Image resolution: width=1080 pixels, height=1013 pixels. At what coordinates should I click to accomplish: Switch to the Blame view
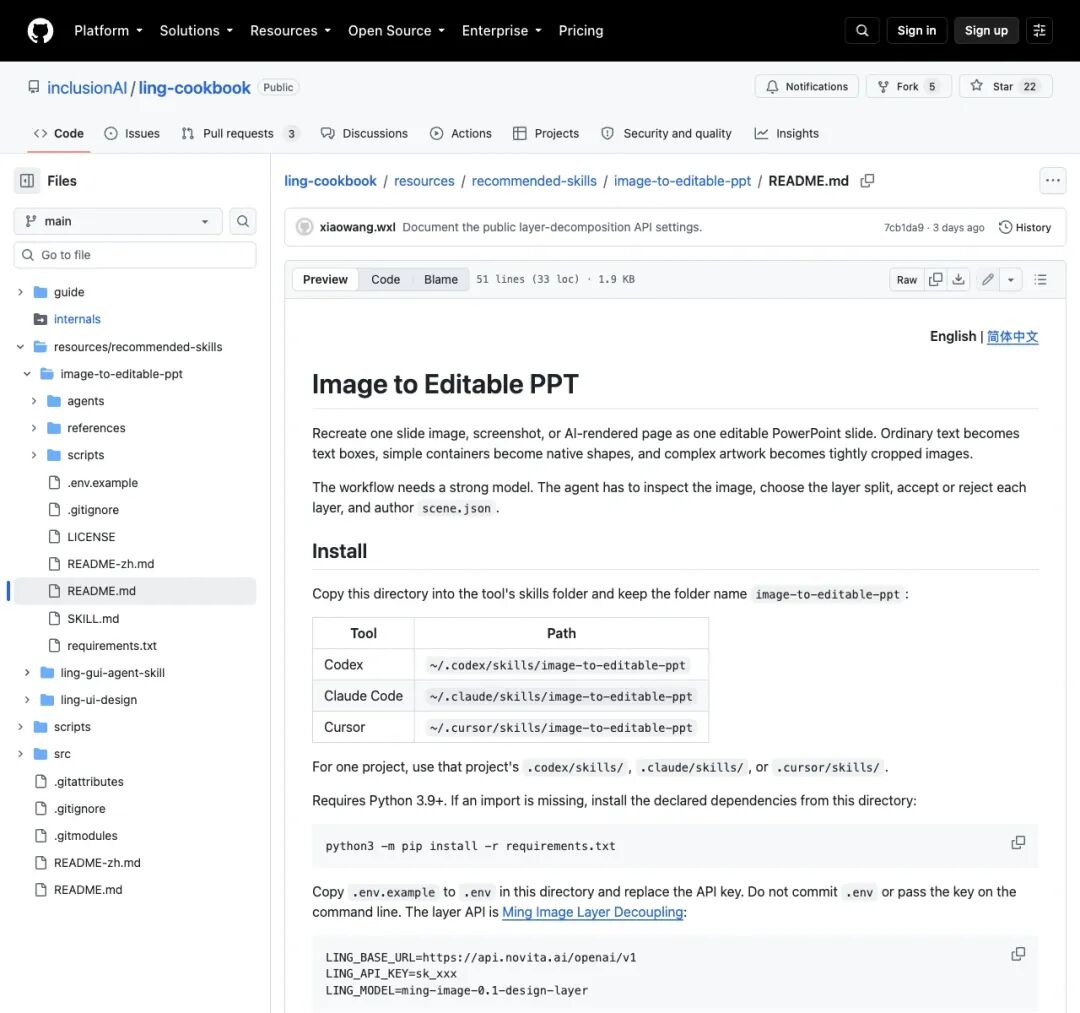(x=441, y=279)
